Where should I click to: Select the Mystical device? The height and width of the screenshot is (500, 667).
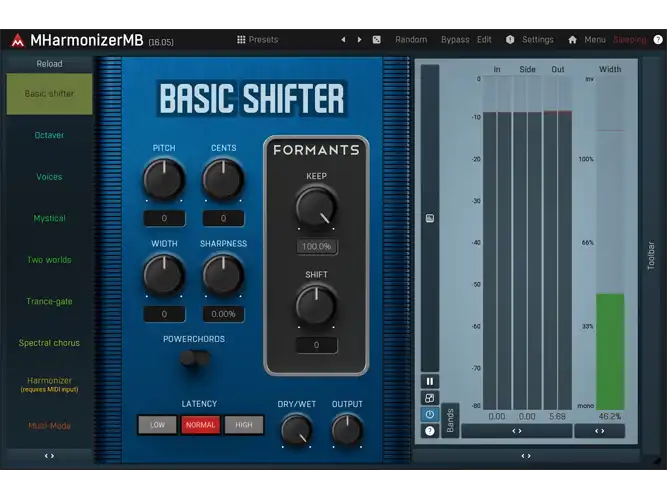coord(49,218)
